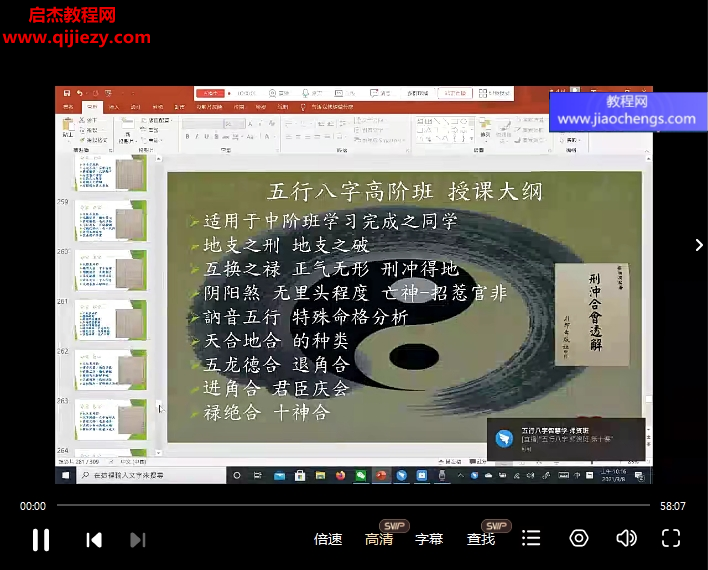Open the Windows Start menu
Image resolution: width=708 pixels, height=570 pixels.
point(66,475)
